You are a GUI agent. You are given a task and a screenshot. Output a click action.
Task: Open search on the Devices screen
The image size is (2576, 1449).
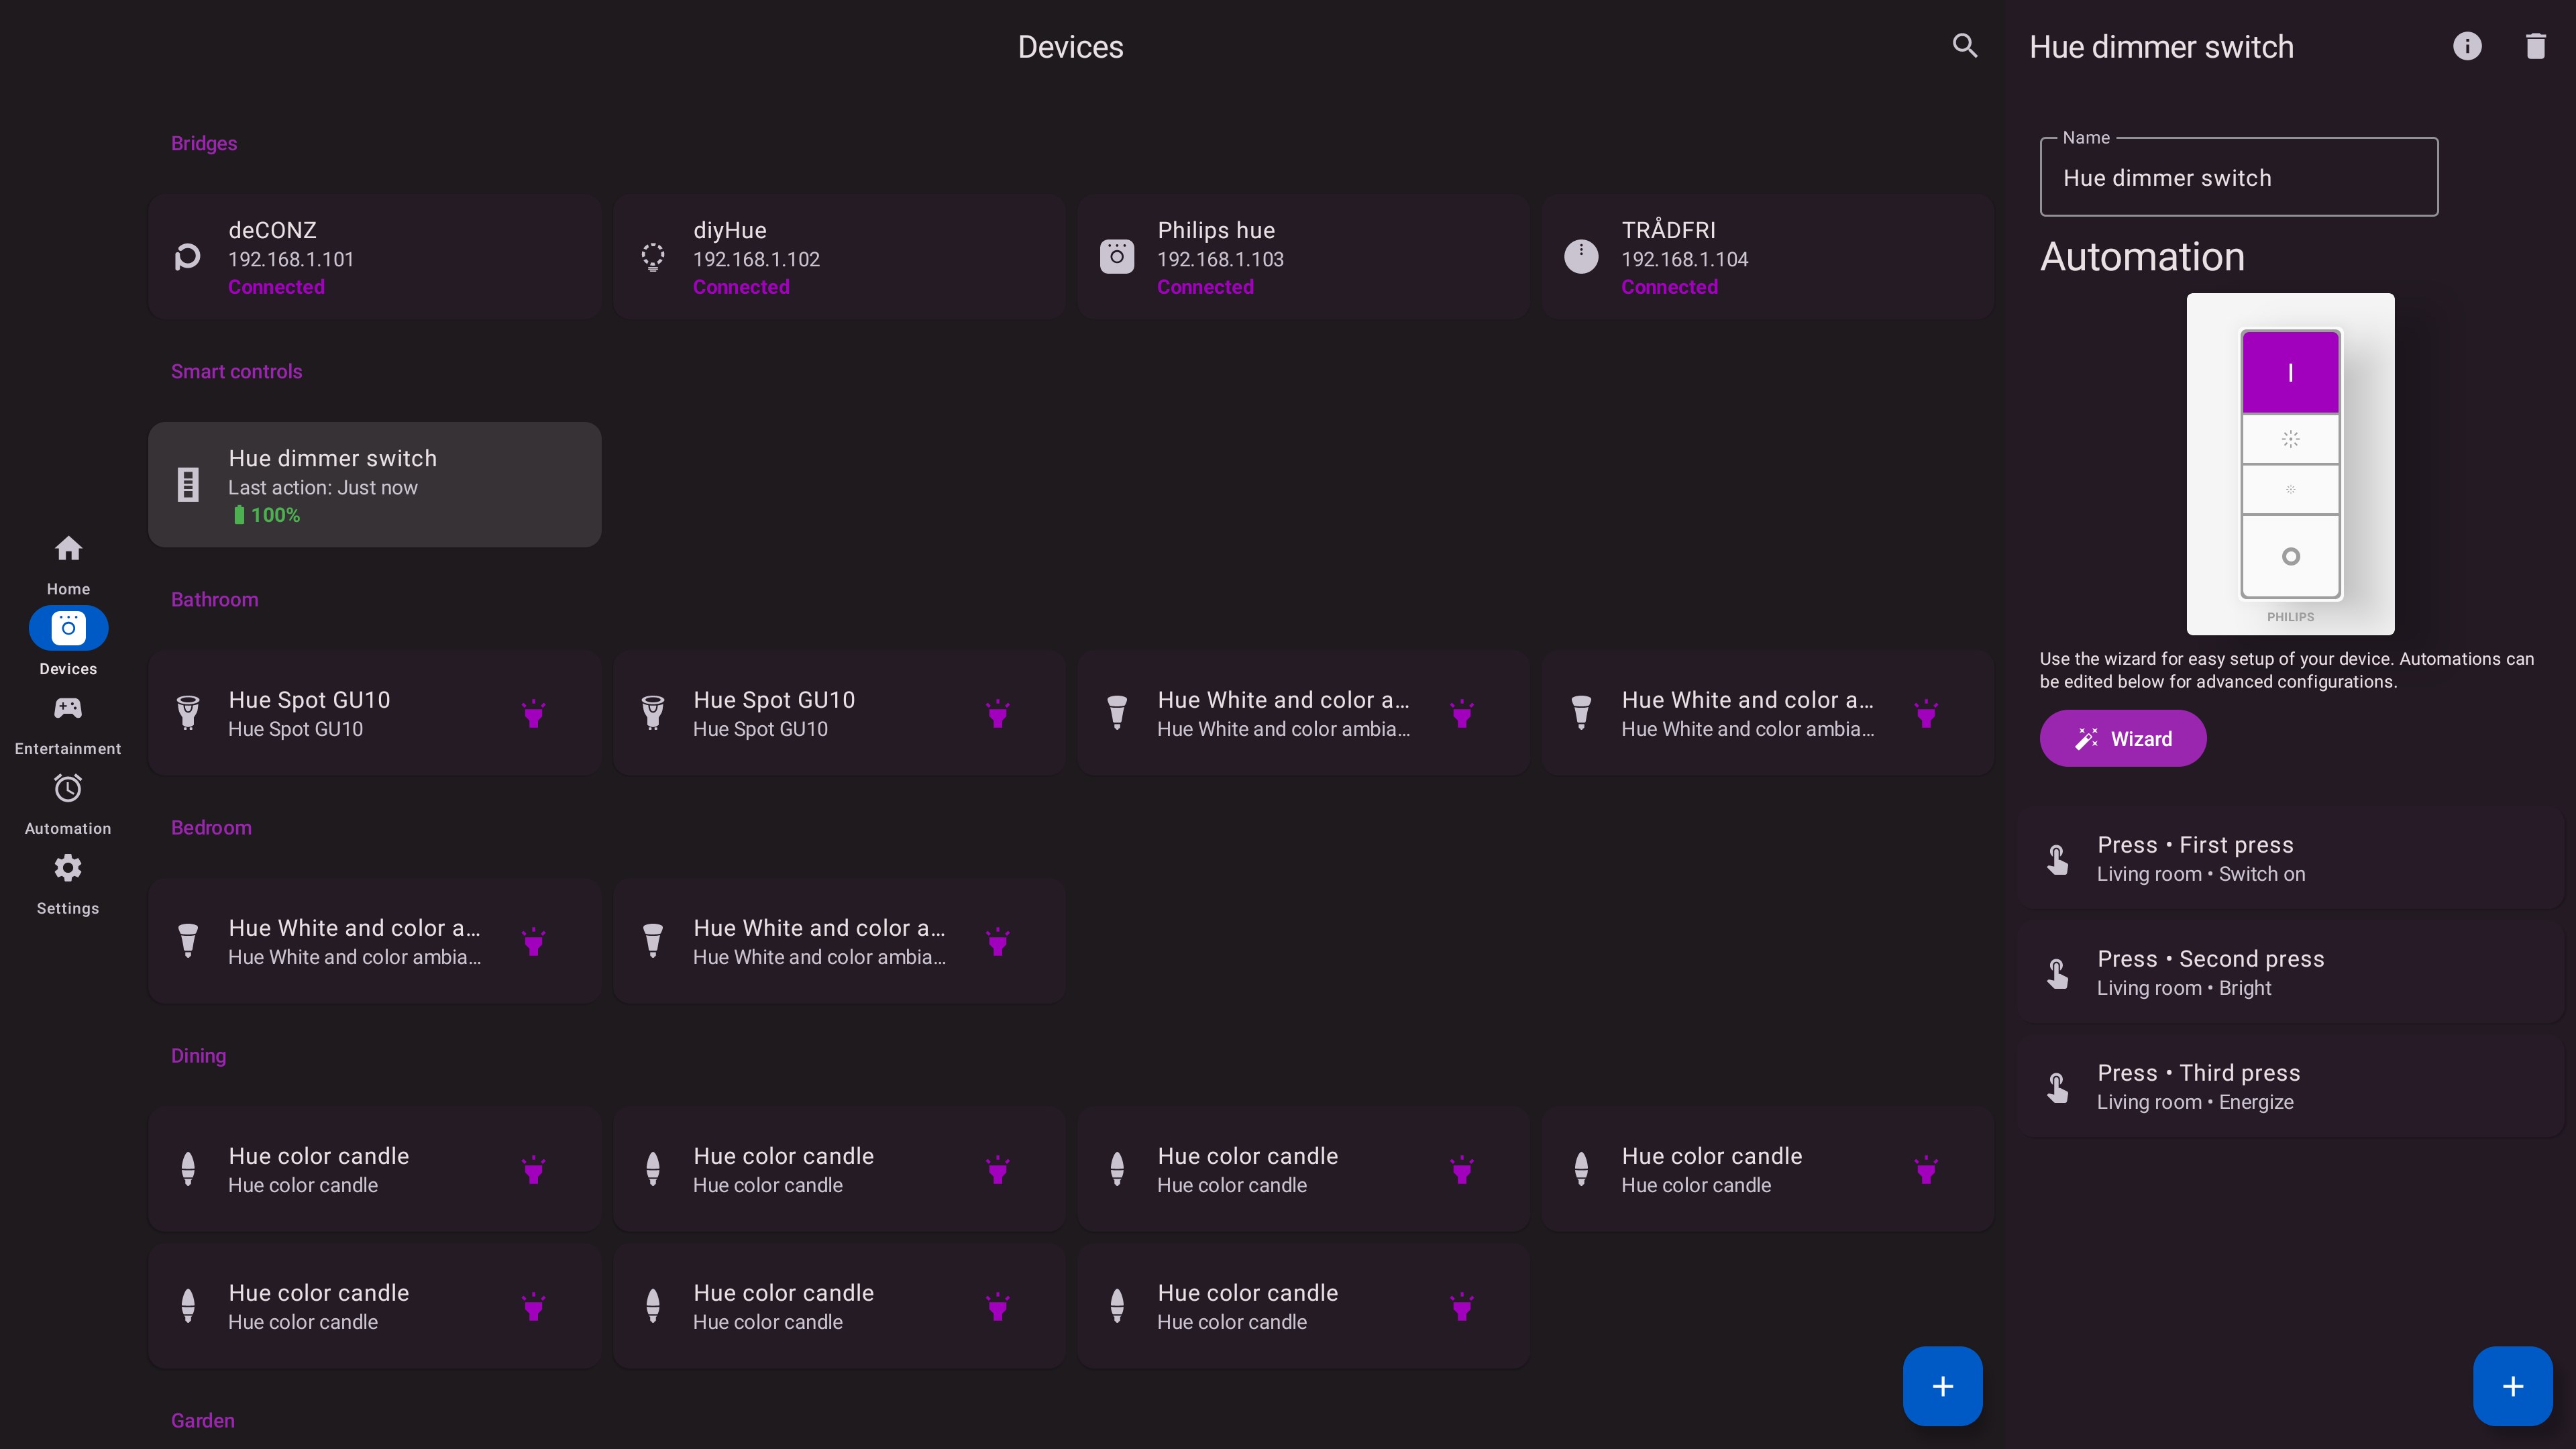click(x=1964, y=46)
